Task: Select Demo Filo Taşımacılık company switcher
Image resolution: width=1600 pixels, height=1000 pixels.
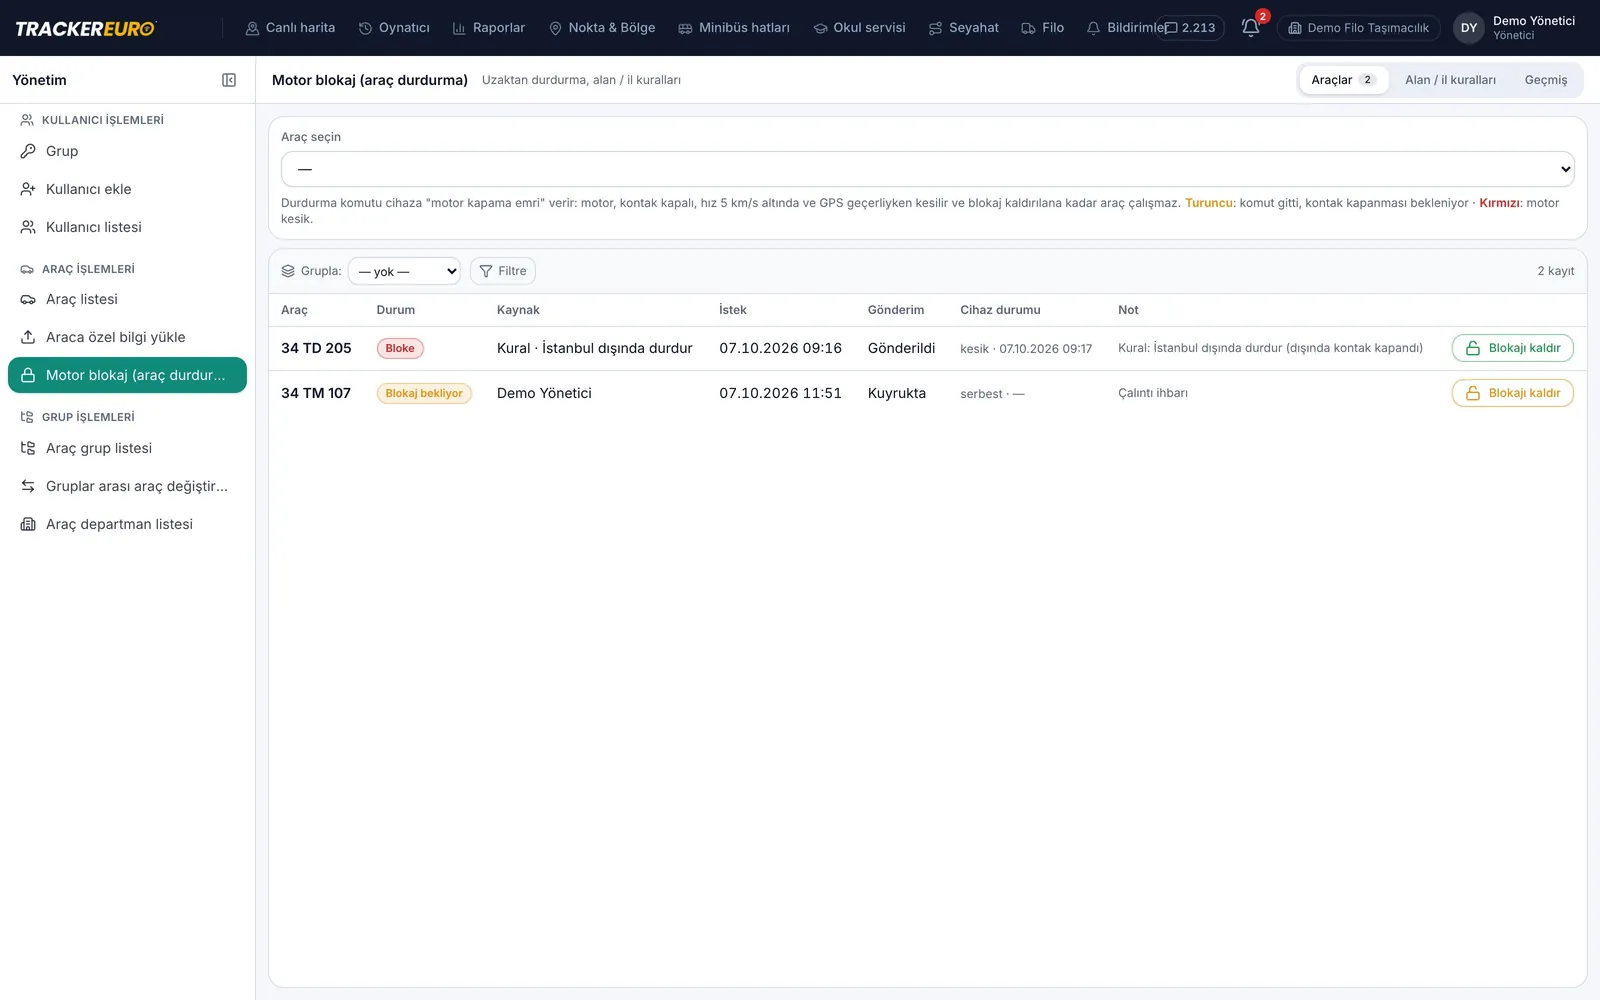Action: click(x=1359, y=28)
